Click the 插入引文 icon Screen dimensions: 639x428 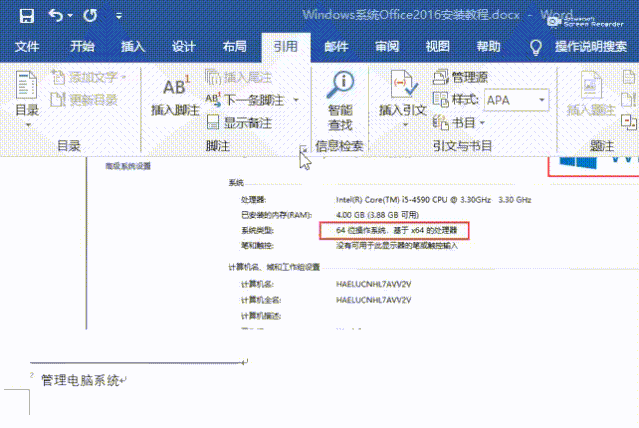point(403,84)
